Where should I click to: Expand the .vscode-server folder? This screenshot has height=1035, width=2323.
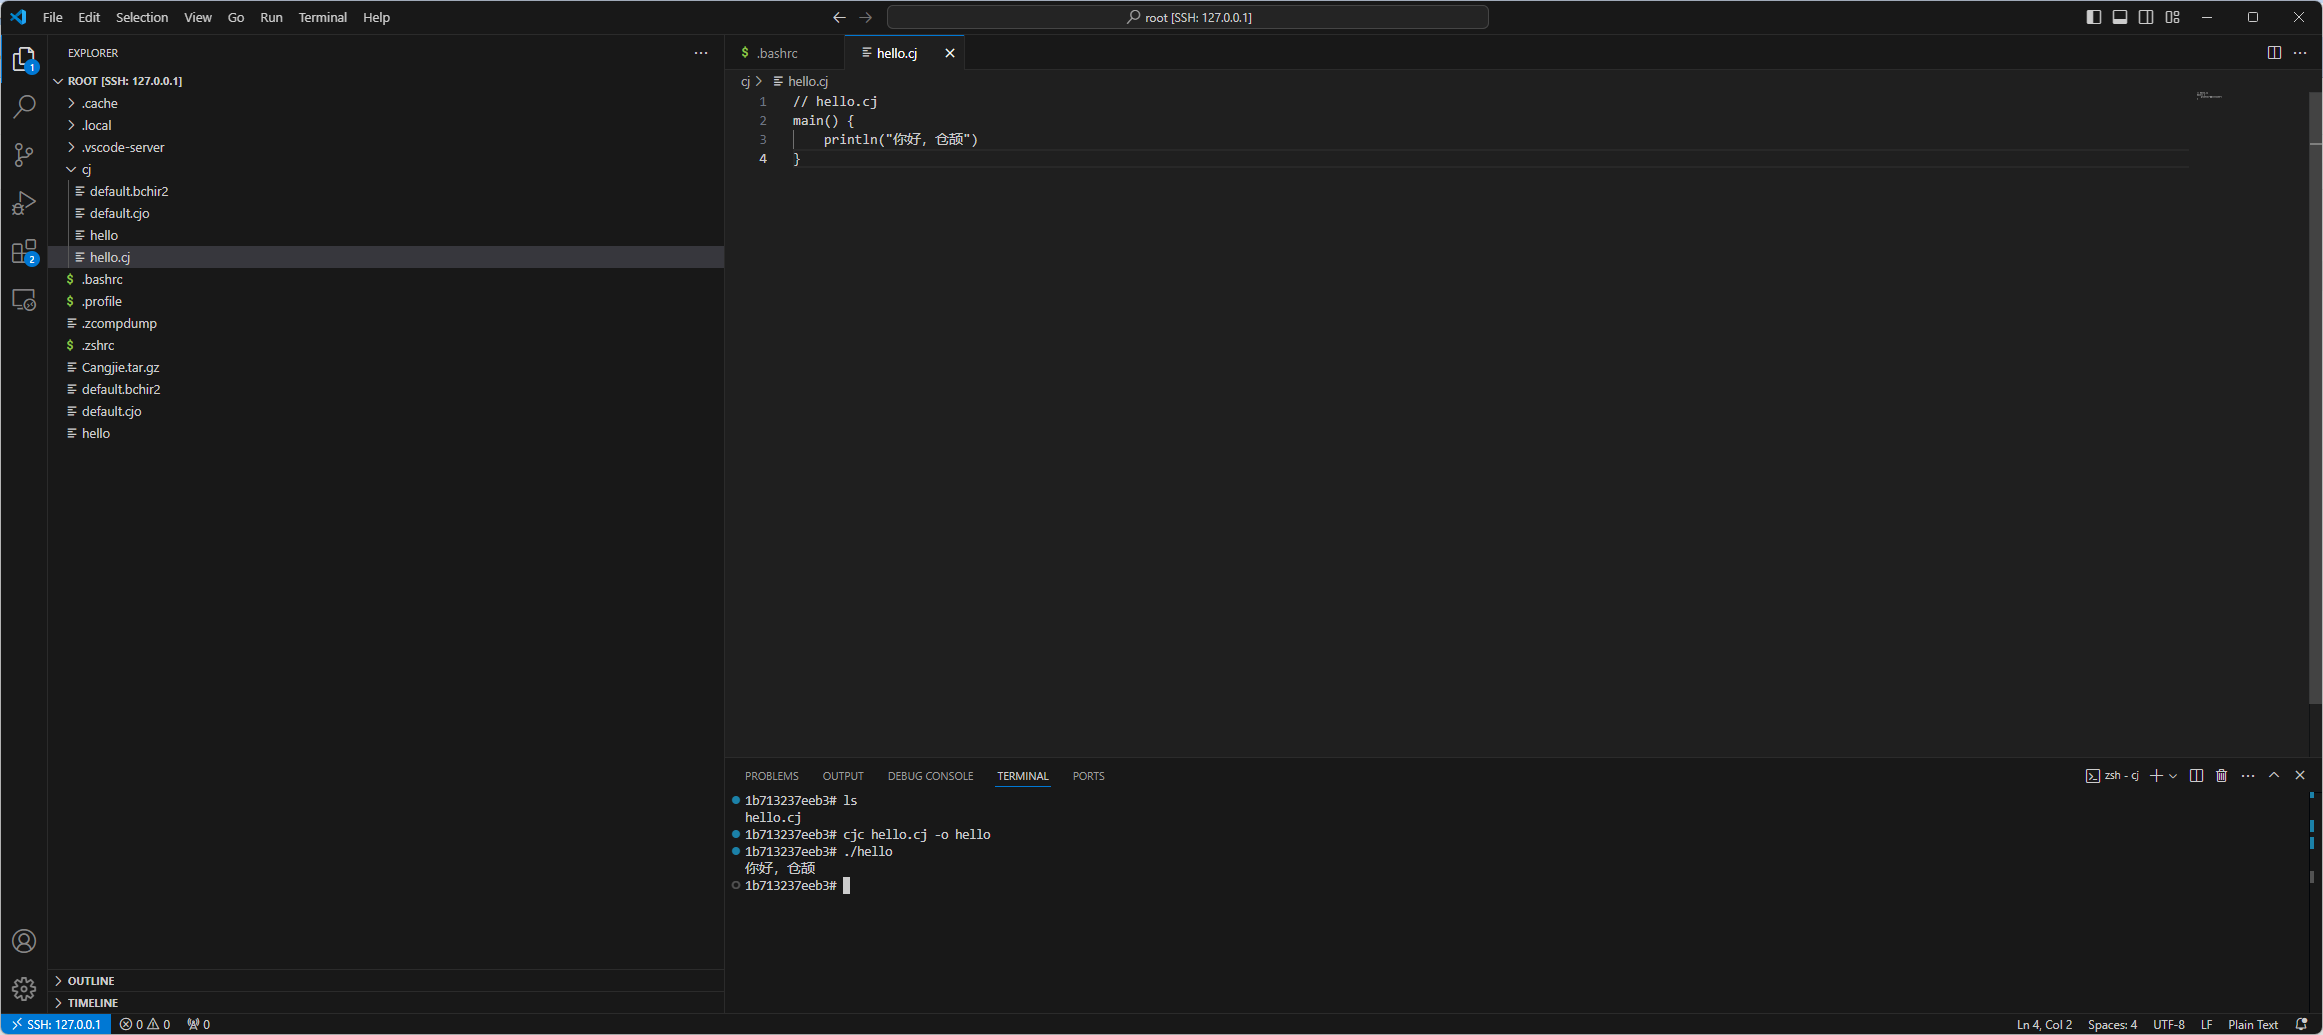coord(386,147)
